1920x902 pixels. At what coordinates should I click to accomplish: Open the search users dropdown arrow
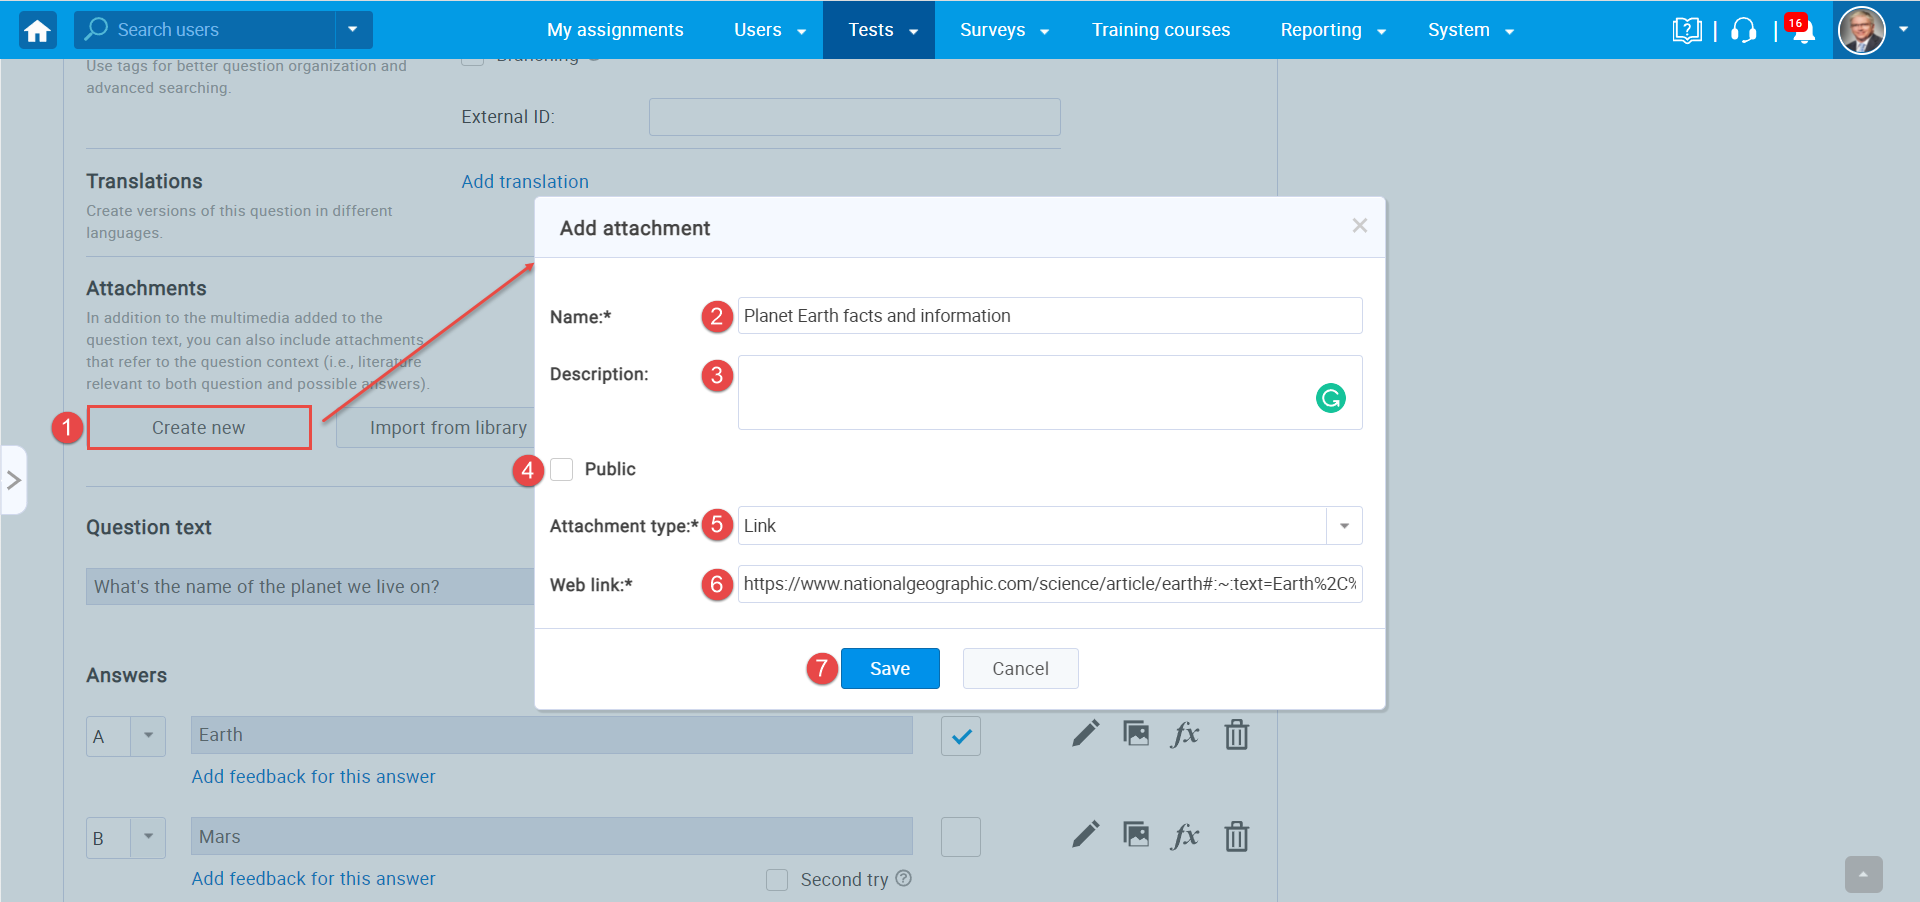[x=352, y=29]
